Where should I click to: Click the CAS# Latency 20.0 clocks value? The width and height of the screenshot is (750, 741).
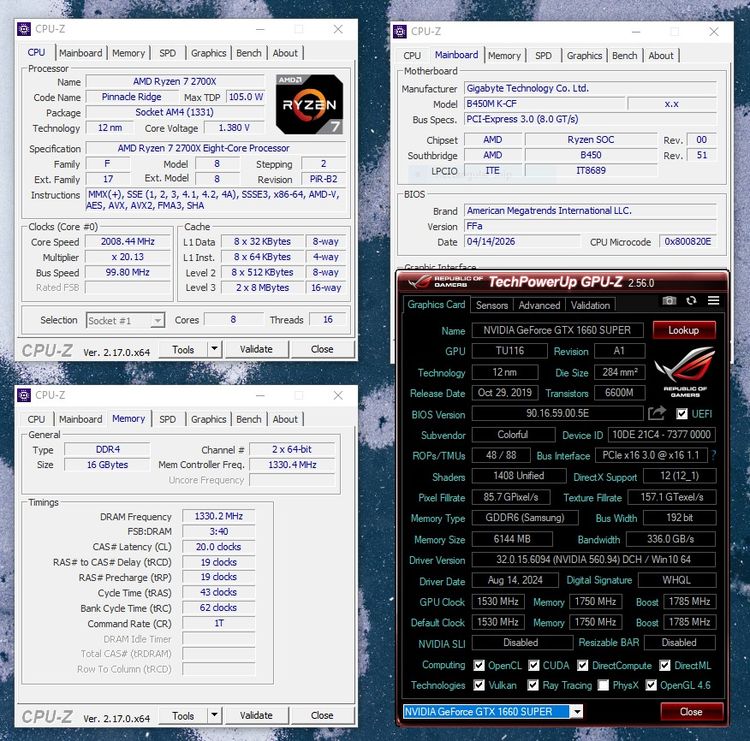click(x=219, y=547)
